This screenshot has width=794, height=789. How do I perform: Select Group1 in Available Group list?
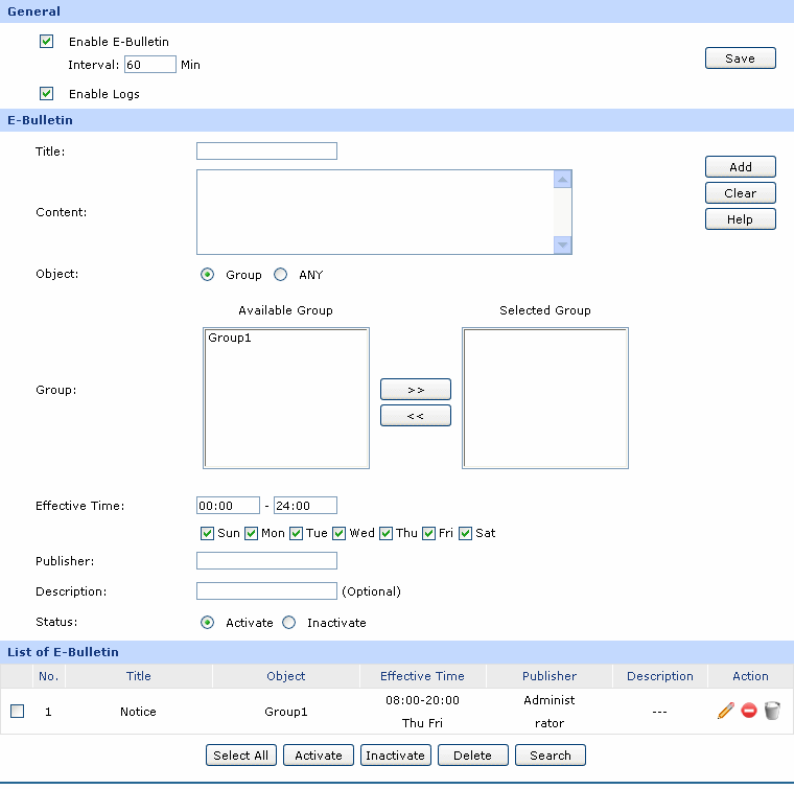click(230, 339)
